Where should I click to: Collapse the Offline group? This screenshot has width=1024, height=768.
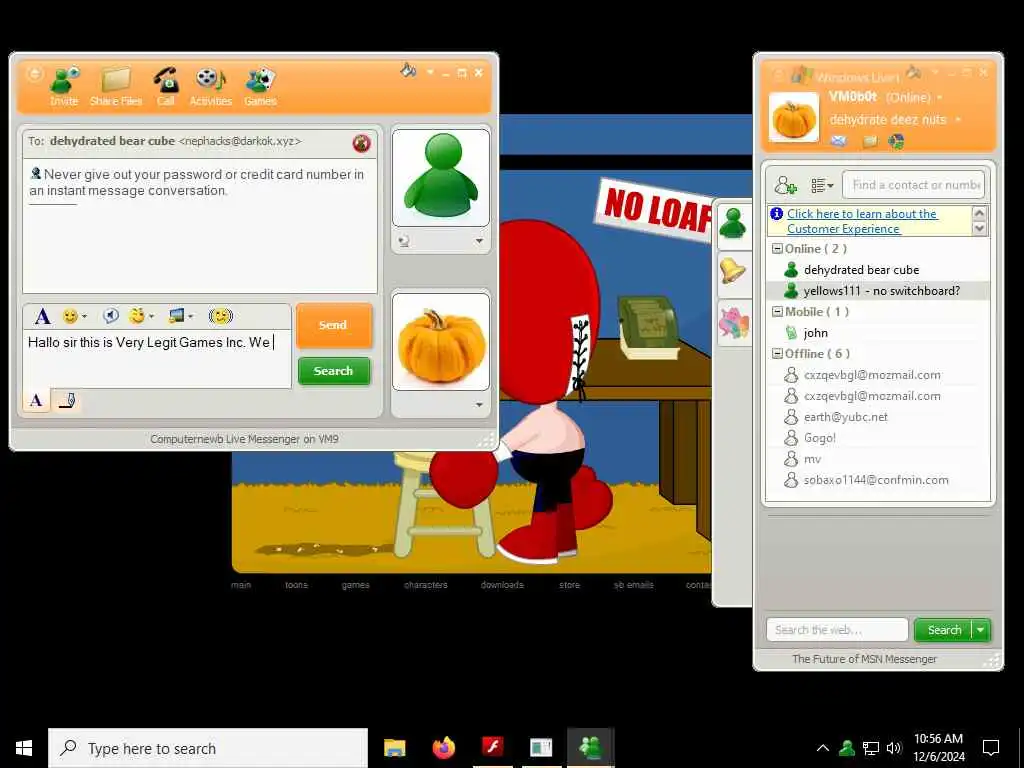coord(777,353)
